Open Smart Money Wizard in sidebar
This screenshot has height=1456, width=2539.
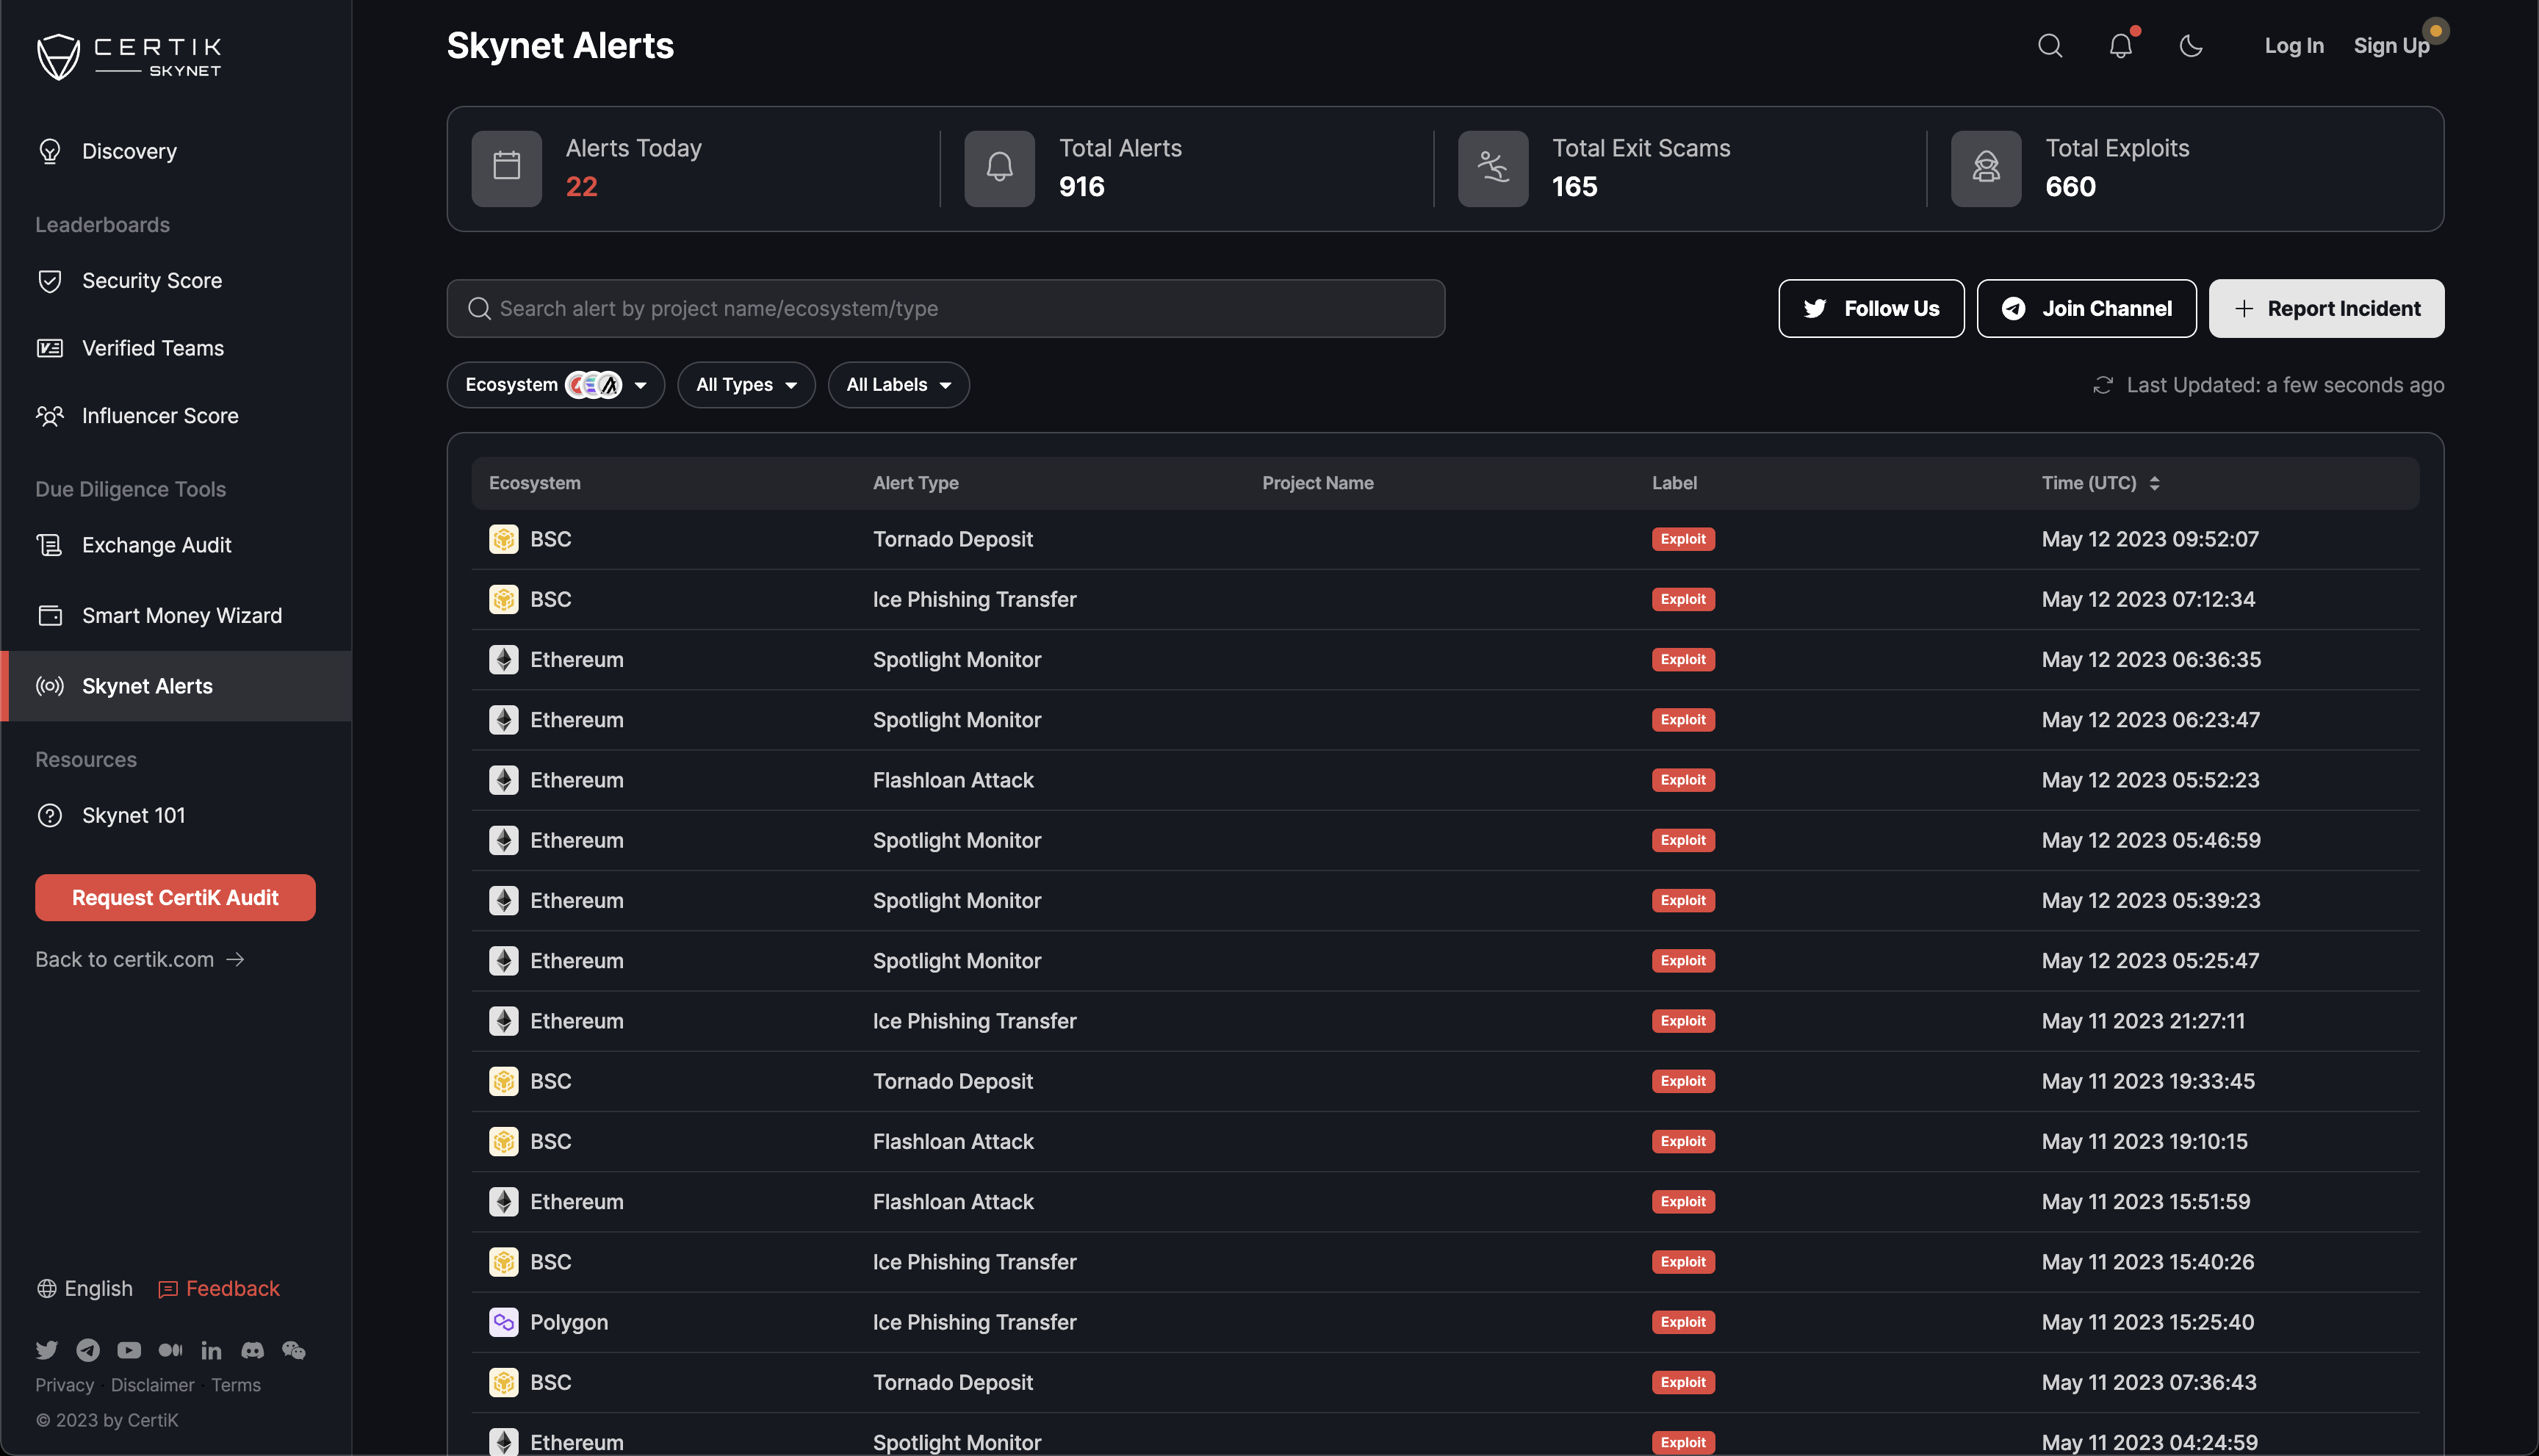pos(181,616)
